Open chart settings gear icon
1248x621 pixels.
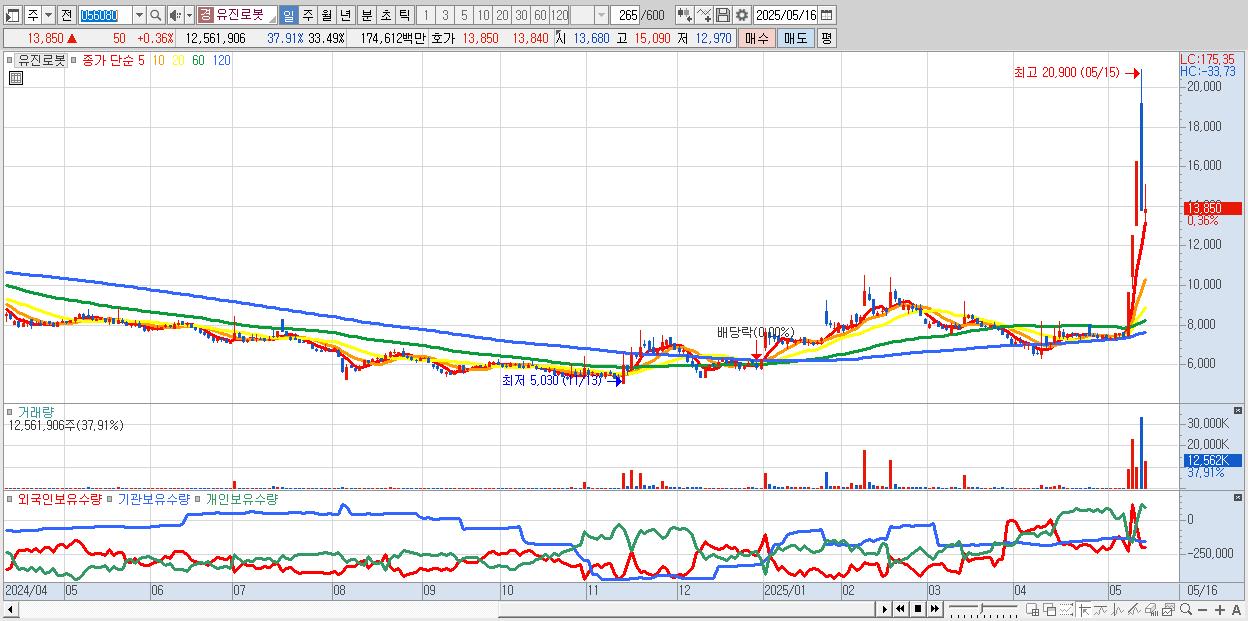(741, 15)
